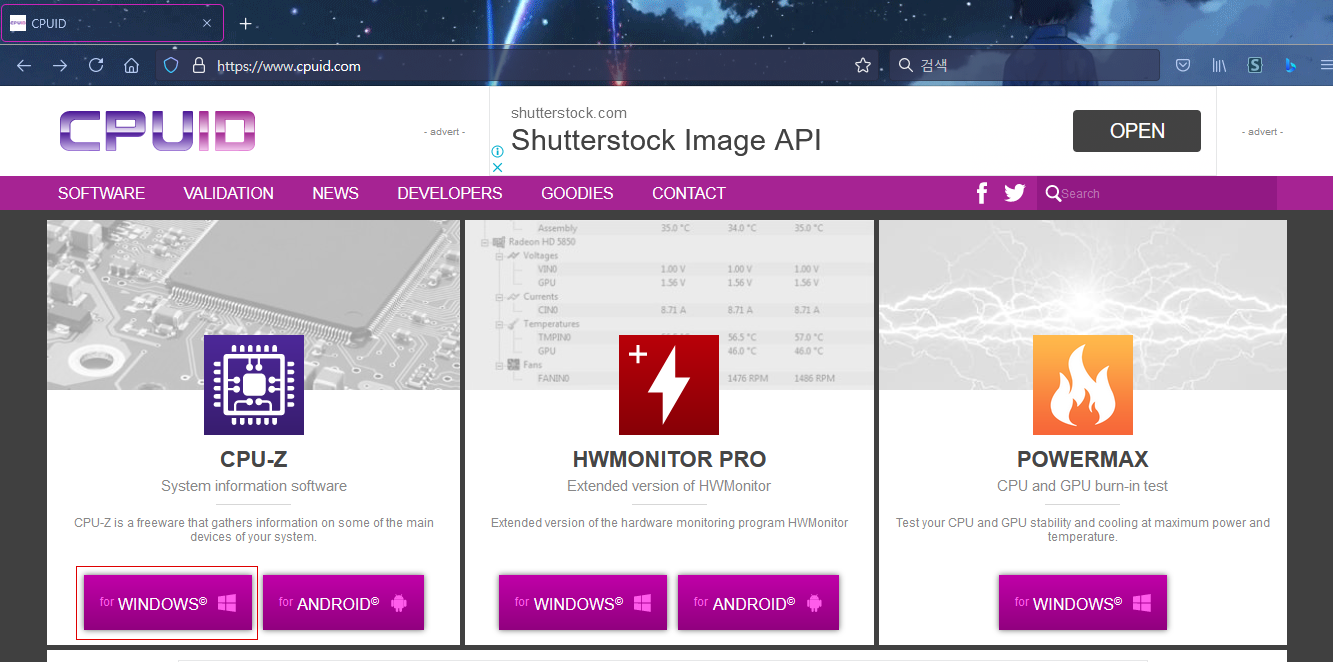
Task: Open the green S extension icon
Action: (x=1255, y=66)
